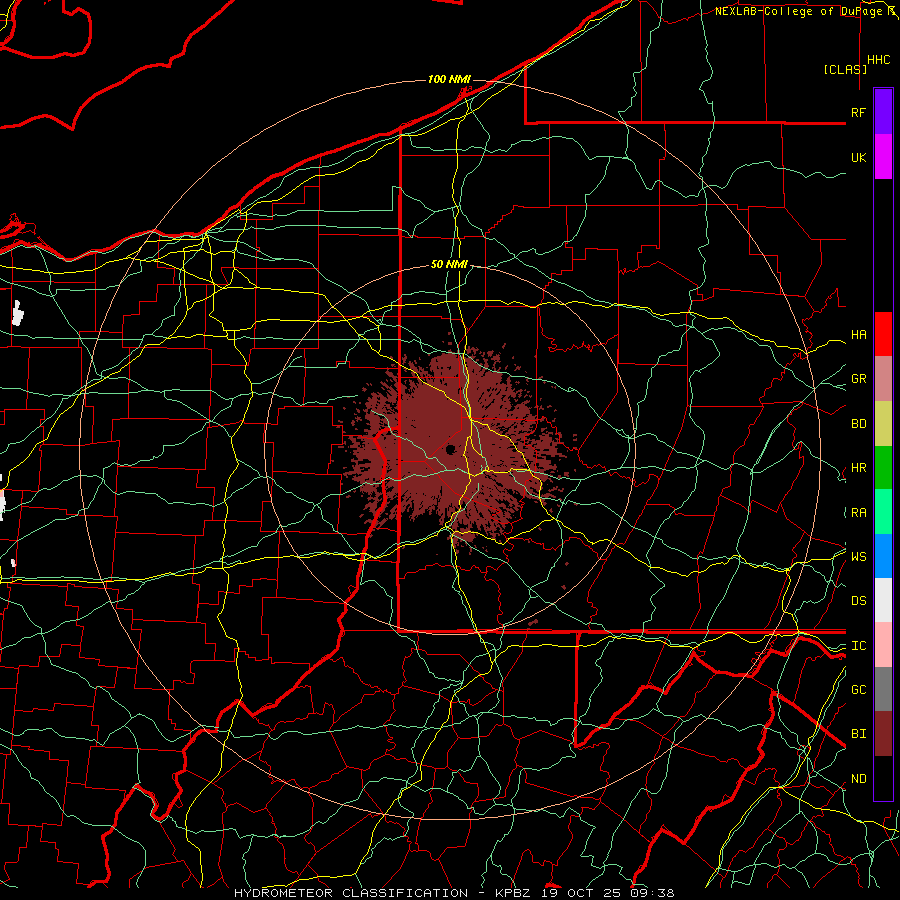Click the brown BI legend swatch

click(x=883, y=734)
